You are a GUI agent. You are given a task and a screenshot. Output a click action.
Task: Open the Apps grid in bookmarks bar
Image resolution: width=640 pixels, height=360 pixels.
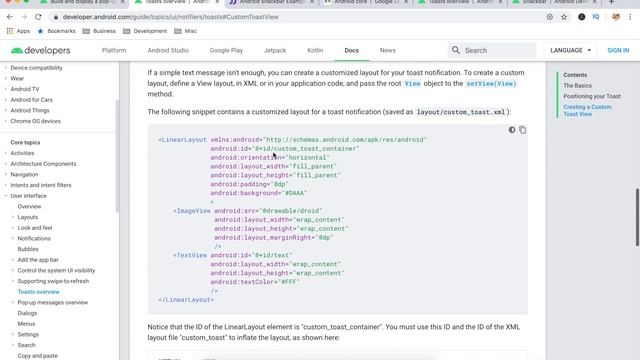point(18,31)
